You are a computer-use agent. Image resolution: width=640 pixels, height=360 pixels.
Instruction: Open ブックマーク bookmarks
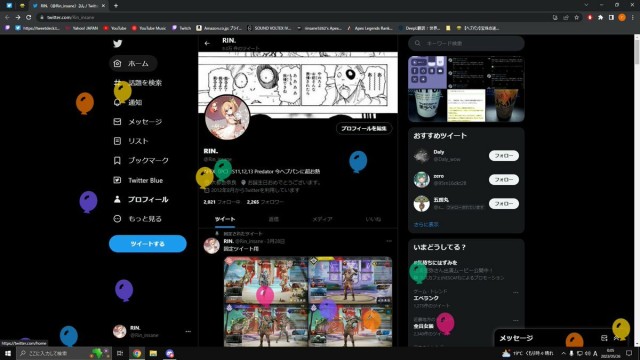pos(141,160)
